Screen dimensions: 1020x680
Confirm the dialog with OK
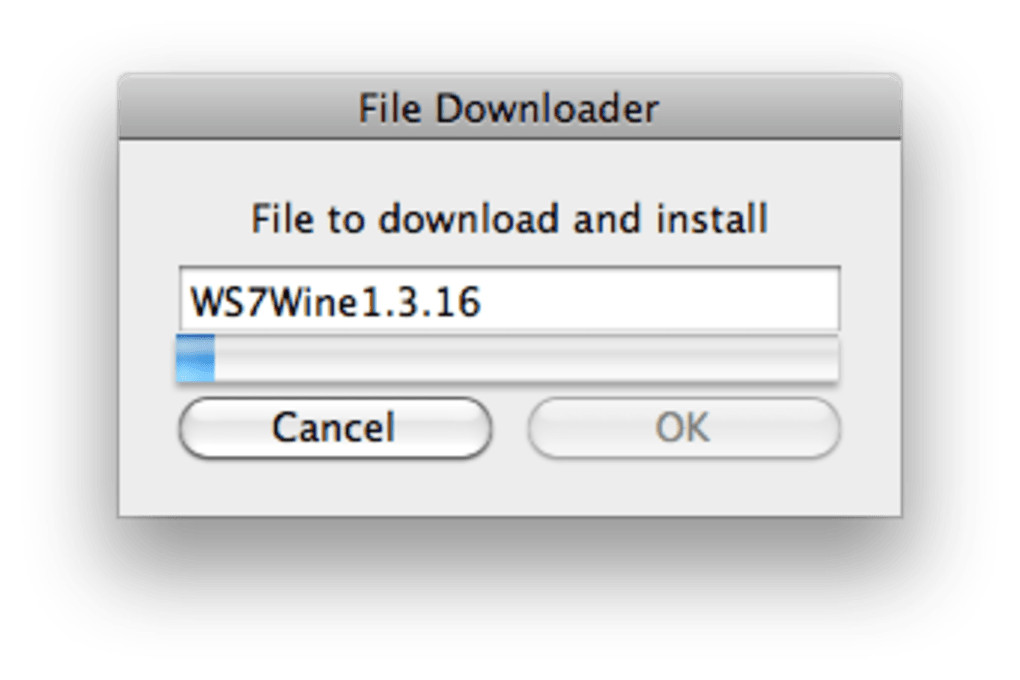[683, 428]
